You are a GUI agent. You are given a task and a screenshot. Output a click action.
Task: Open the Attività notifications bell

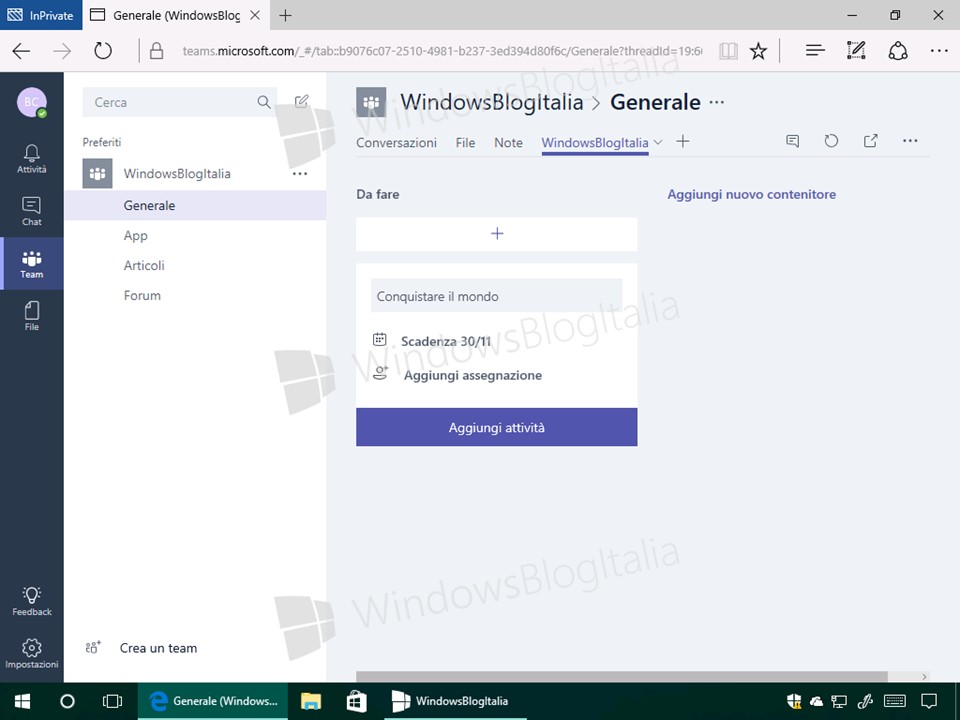click(x=31, y=159)
